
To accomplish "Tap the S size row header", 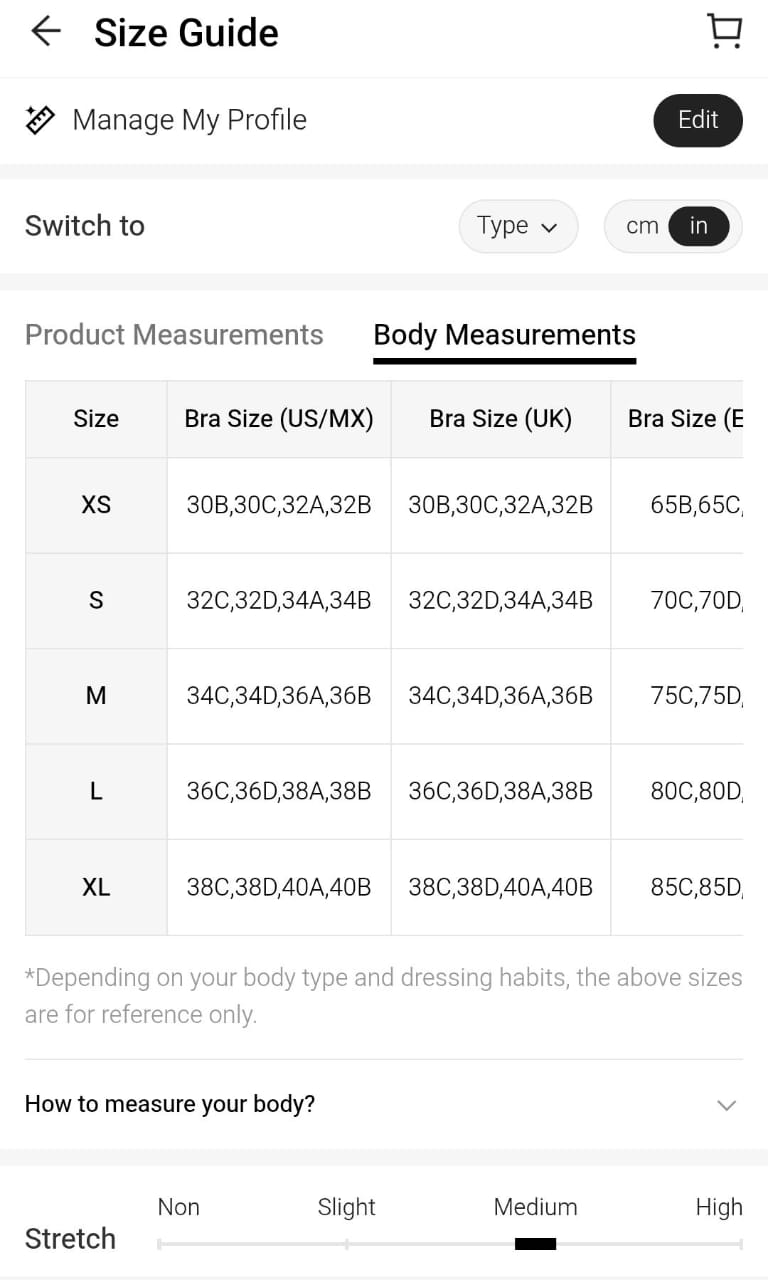I will point(96,601).
